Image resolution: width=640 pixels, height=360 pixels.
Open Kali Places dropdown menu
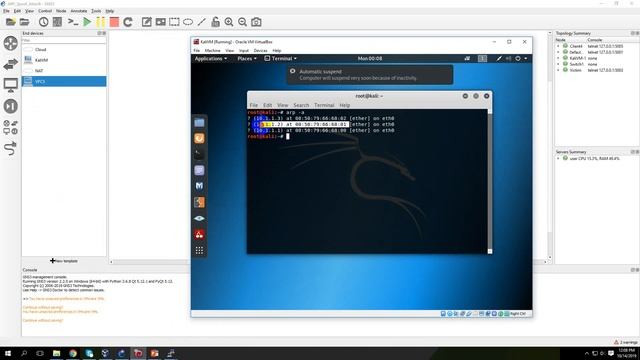point(247,58)
